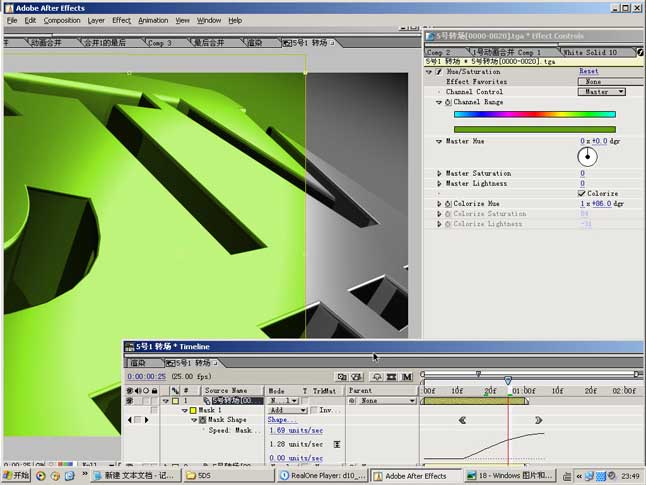Open the Effect menu
The image size is (646, 485).
tap(122, 20)
